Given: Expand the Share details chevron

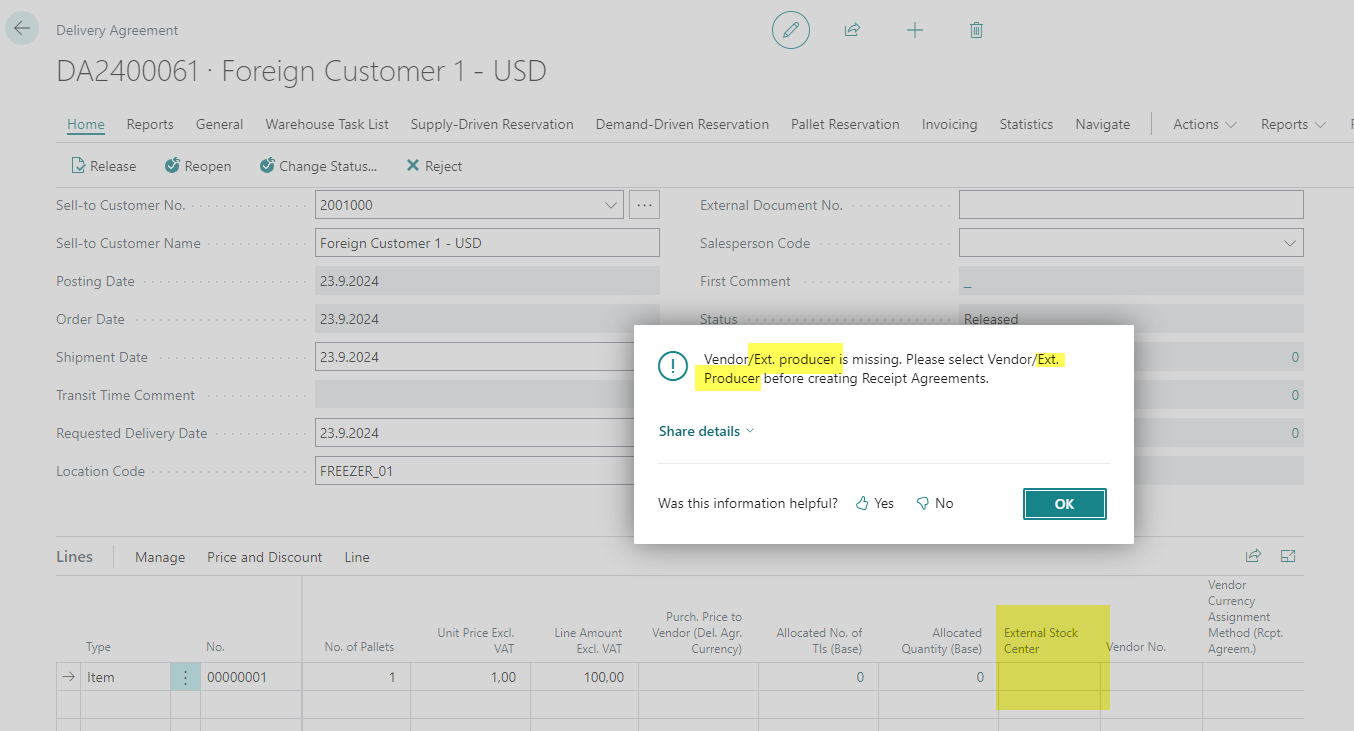Looking at the screenshot, I should click(x=751, y=431).
